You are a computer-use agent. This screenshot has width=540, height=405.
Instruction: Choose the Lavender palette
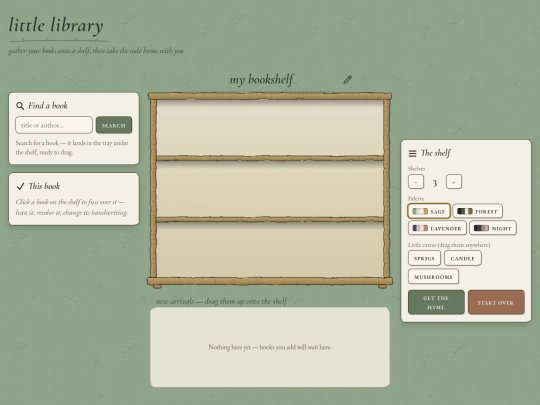[437, 228]
